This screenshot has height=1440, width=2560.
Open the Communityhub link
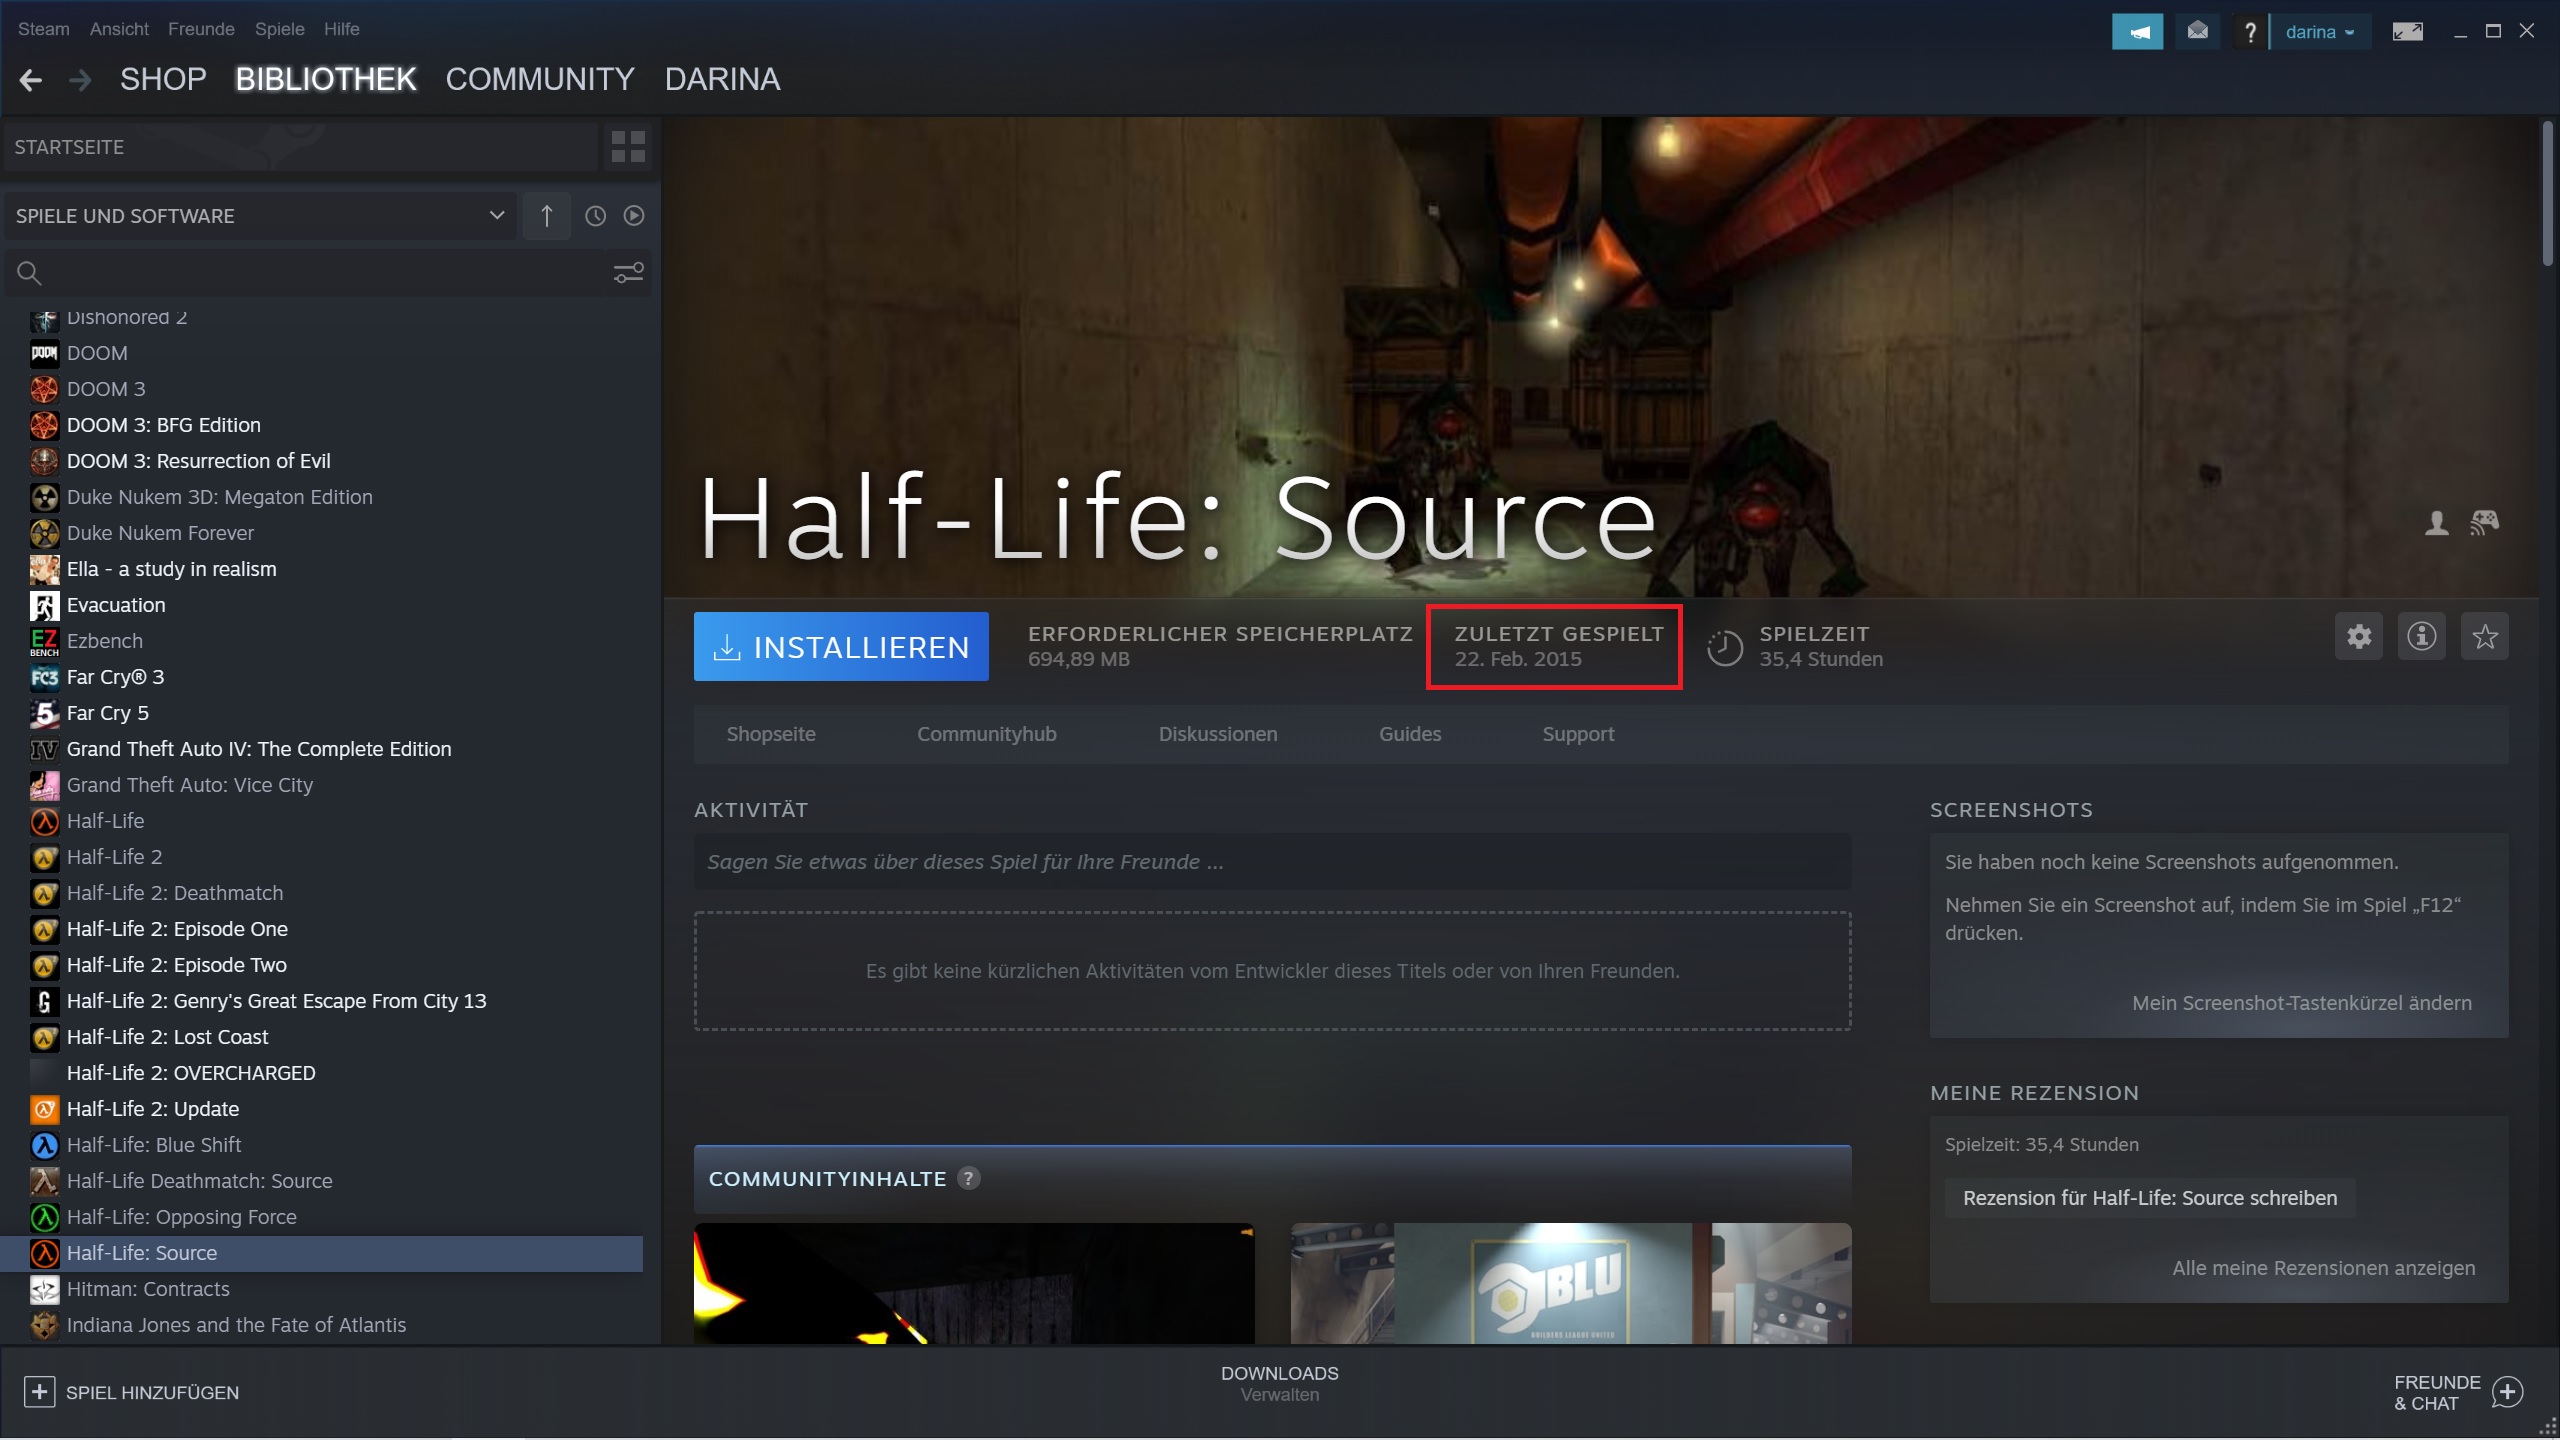pyautogui.click(x=986, y=734)
